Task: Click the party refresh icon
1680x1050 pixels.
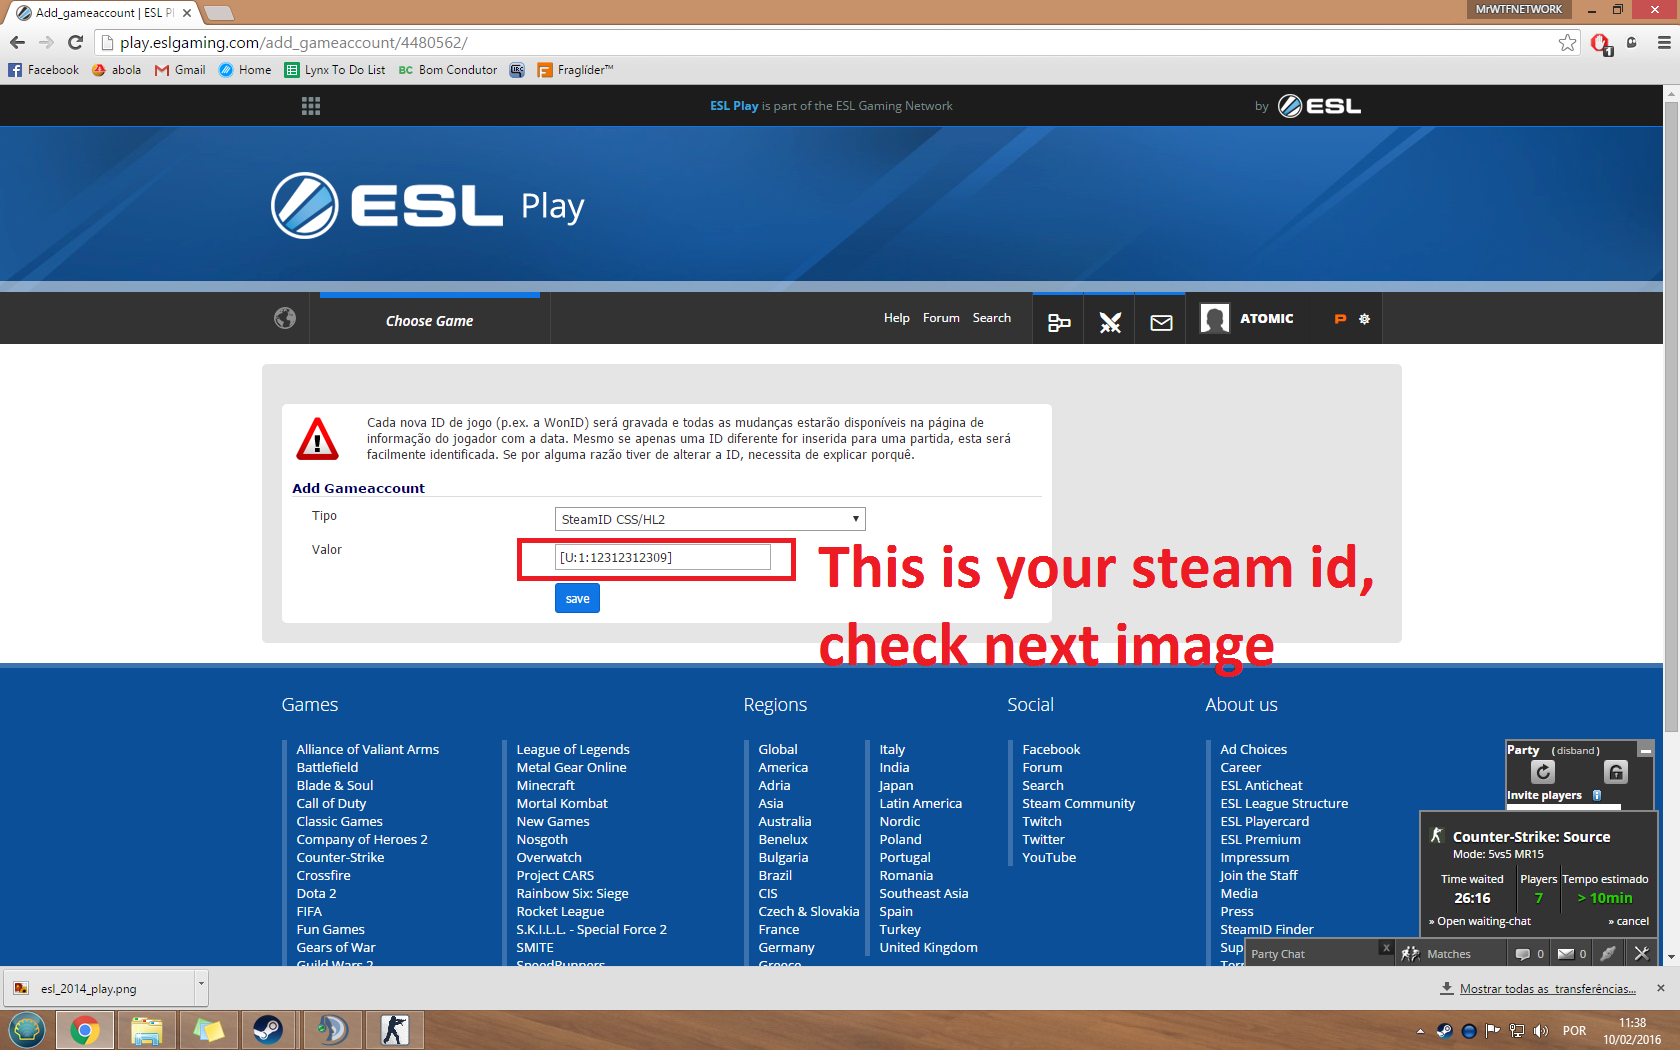Action: [1543, 772]
